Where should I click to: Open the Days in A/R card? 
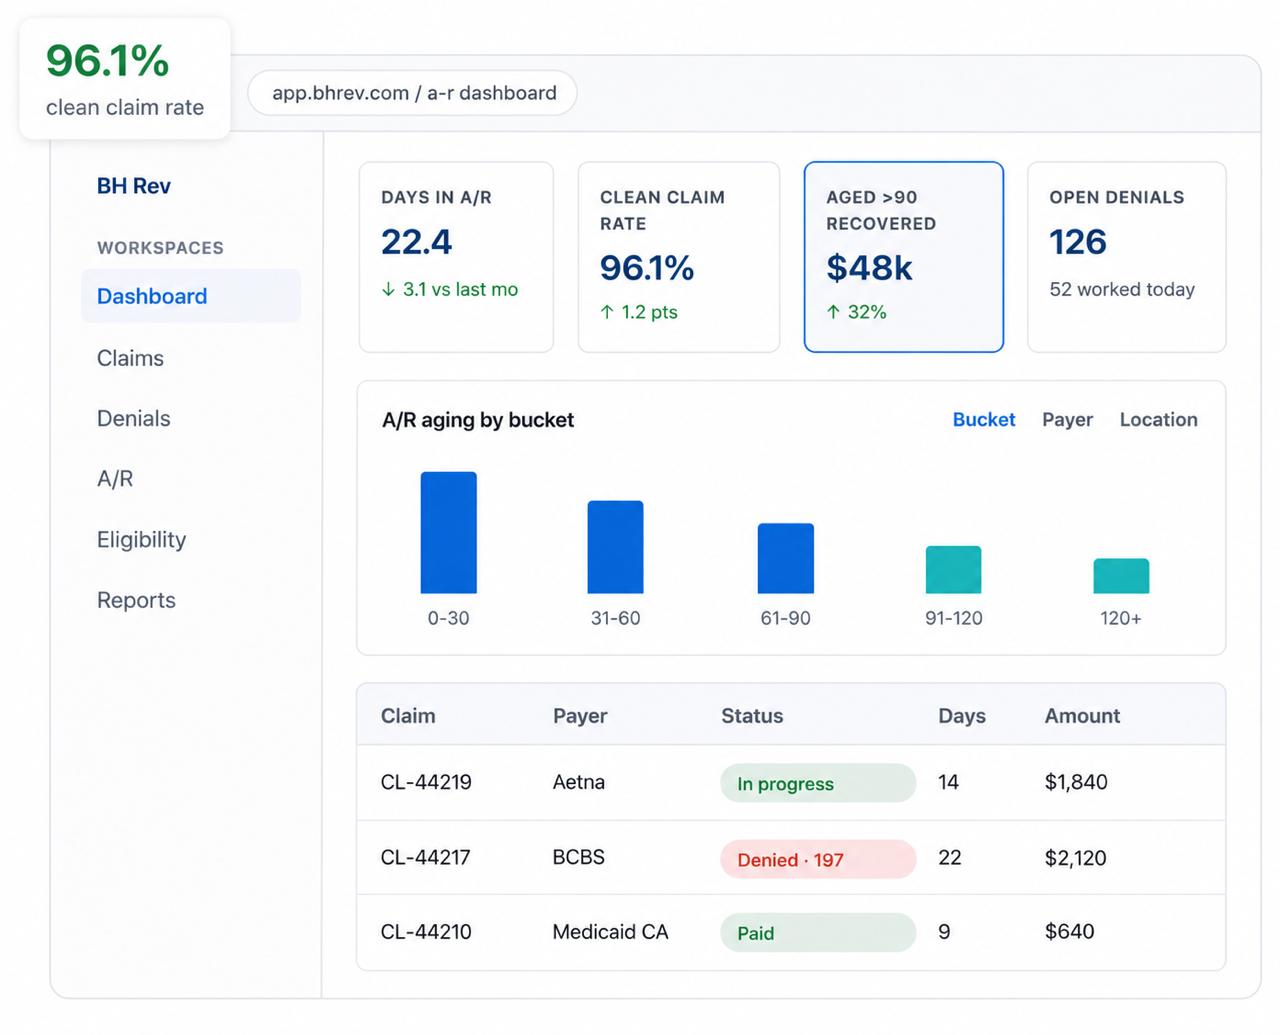tap(456, 257)
